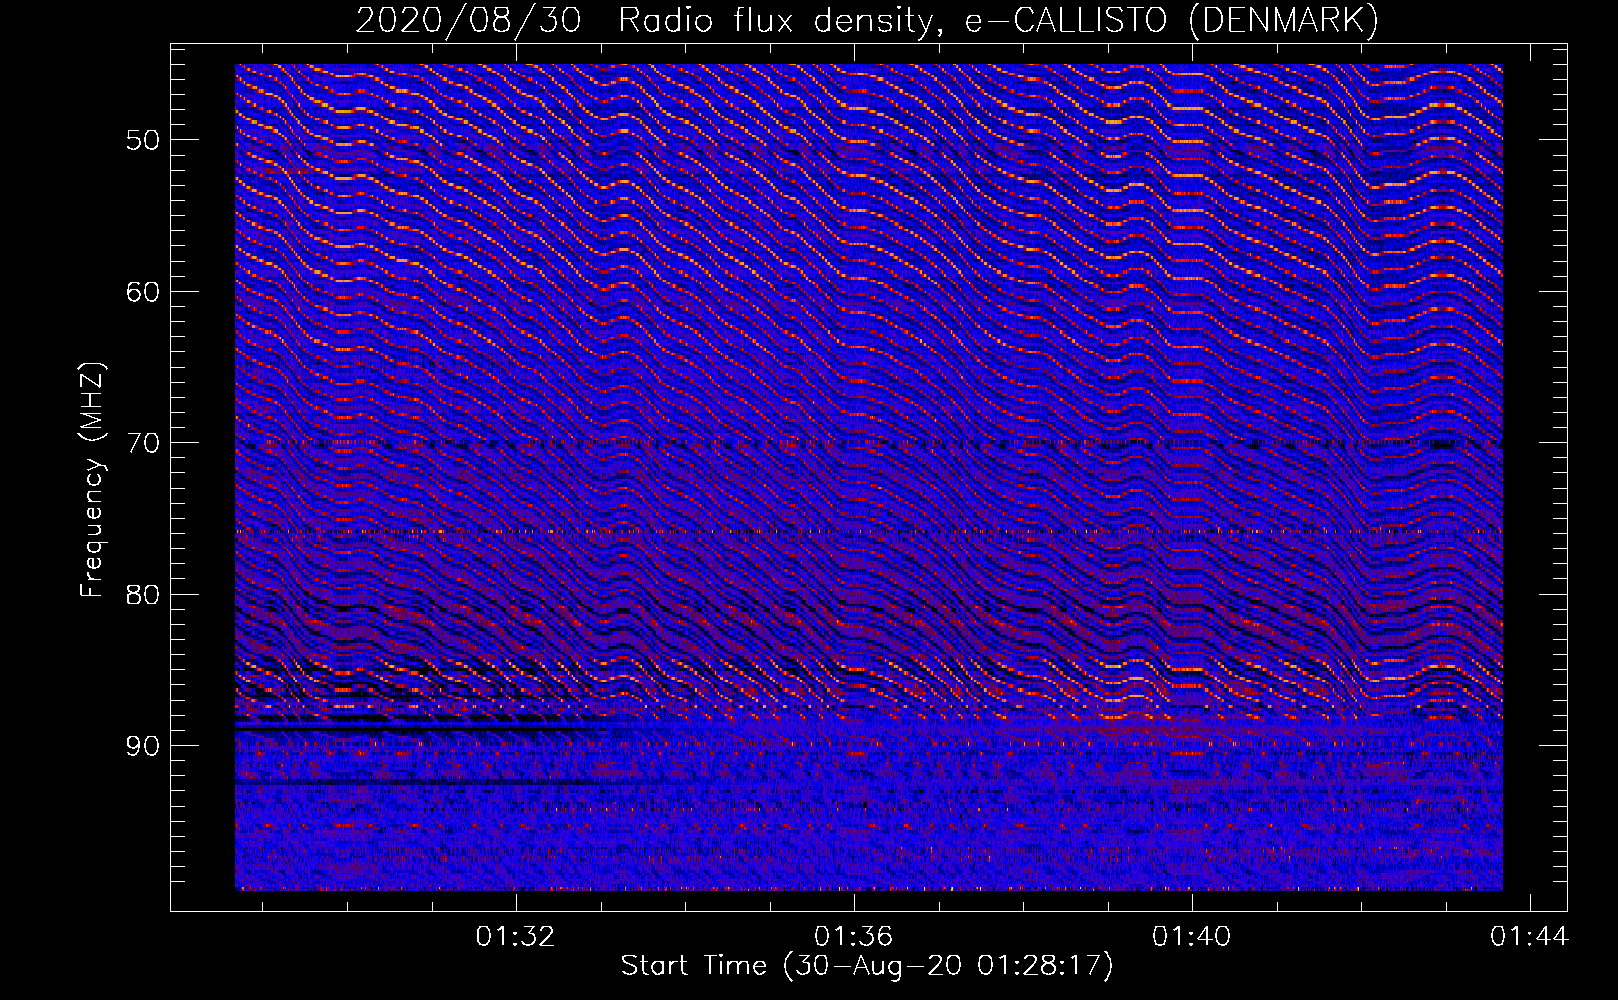The image size is (1618, 1000).
Task: Click the 01:36 time tick label
Action: [853, 937]
